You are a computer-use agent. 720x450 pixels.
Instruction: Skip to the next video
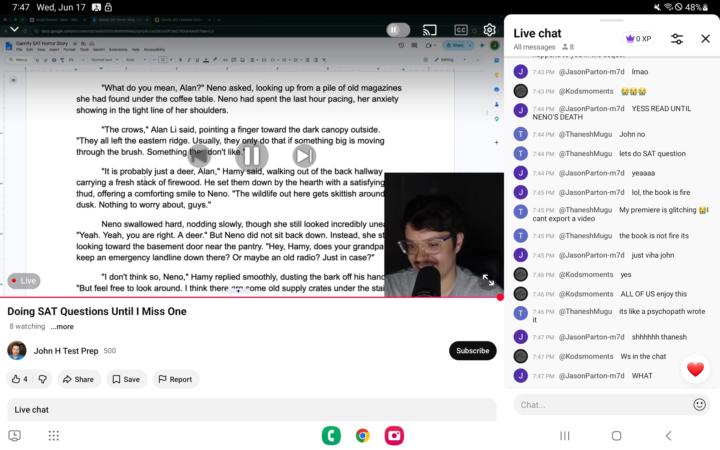[304, 156]
